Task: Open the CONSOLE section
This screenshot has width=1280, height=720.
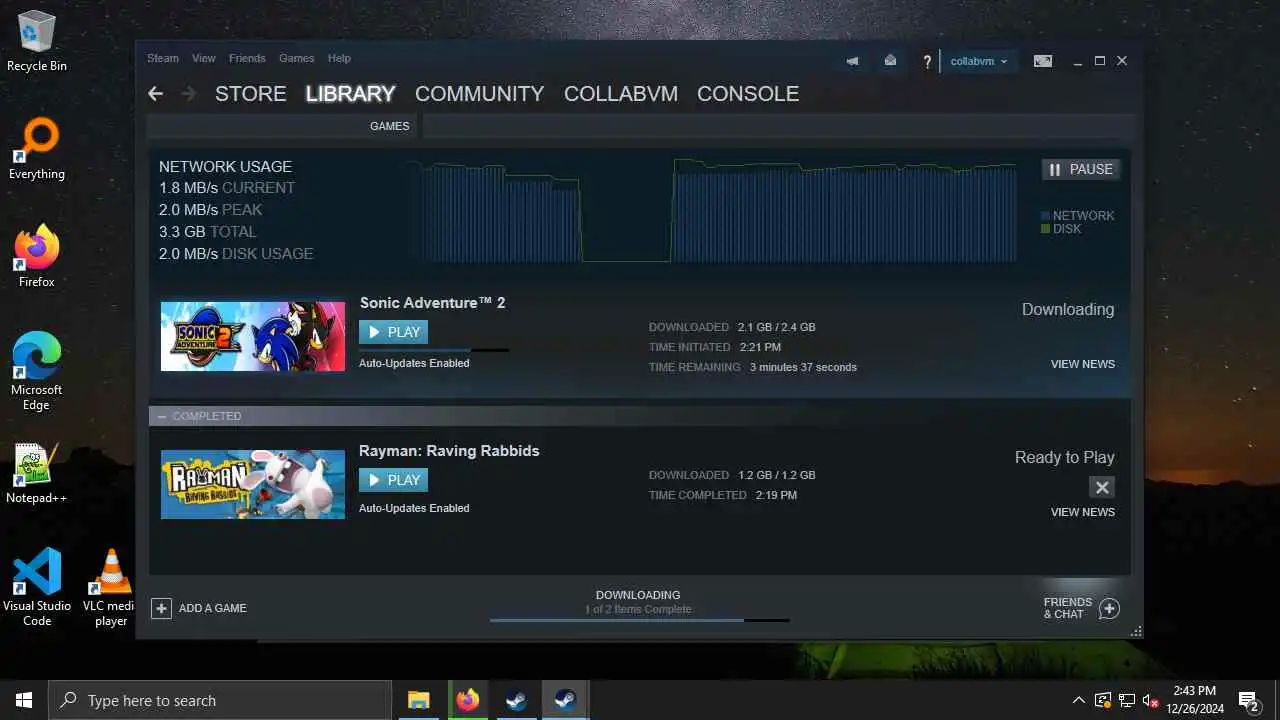Action: [748, 94]
